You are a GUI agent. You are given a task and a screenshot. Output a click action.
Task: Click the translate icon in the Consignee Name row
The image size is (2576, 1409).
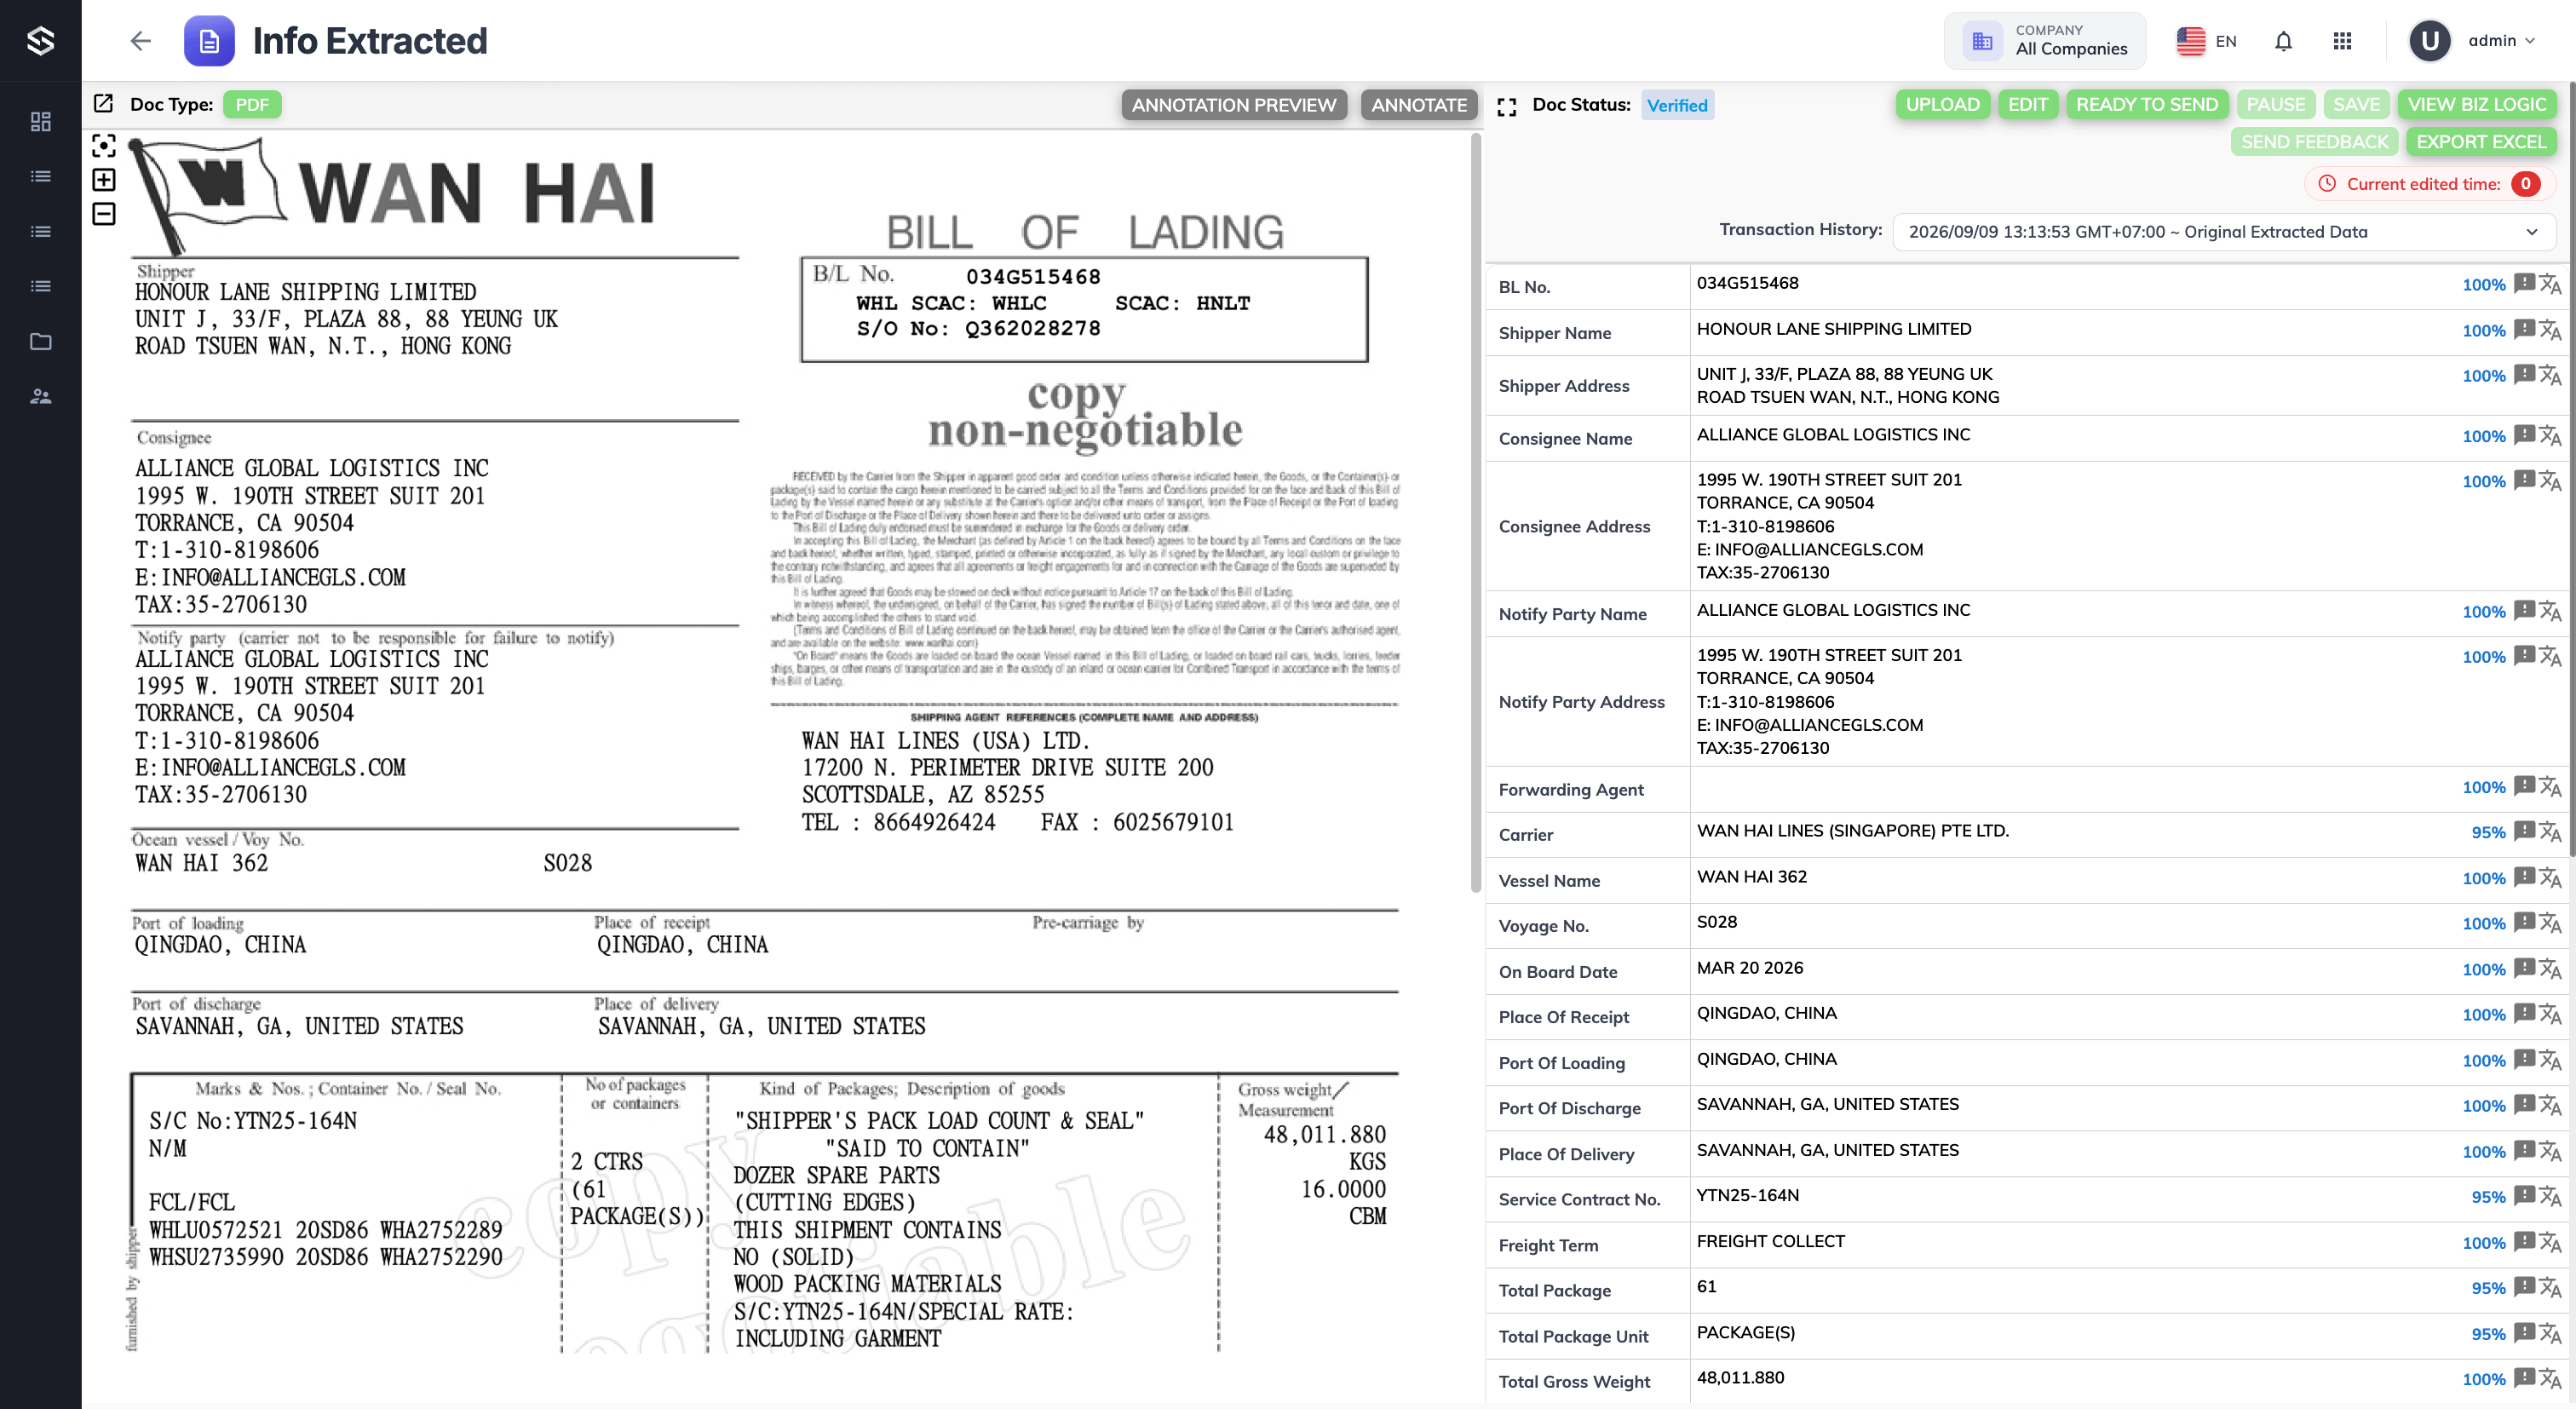(2550, 436)
